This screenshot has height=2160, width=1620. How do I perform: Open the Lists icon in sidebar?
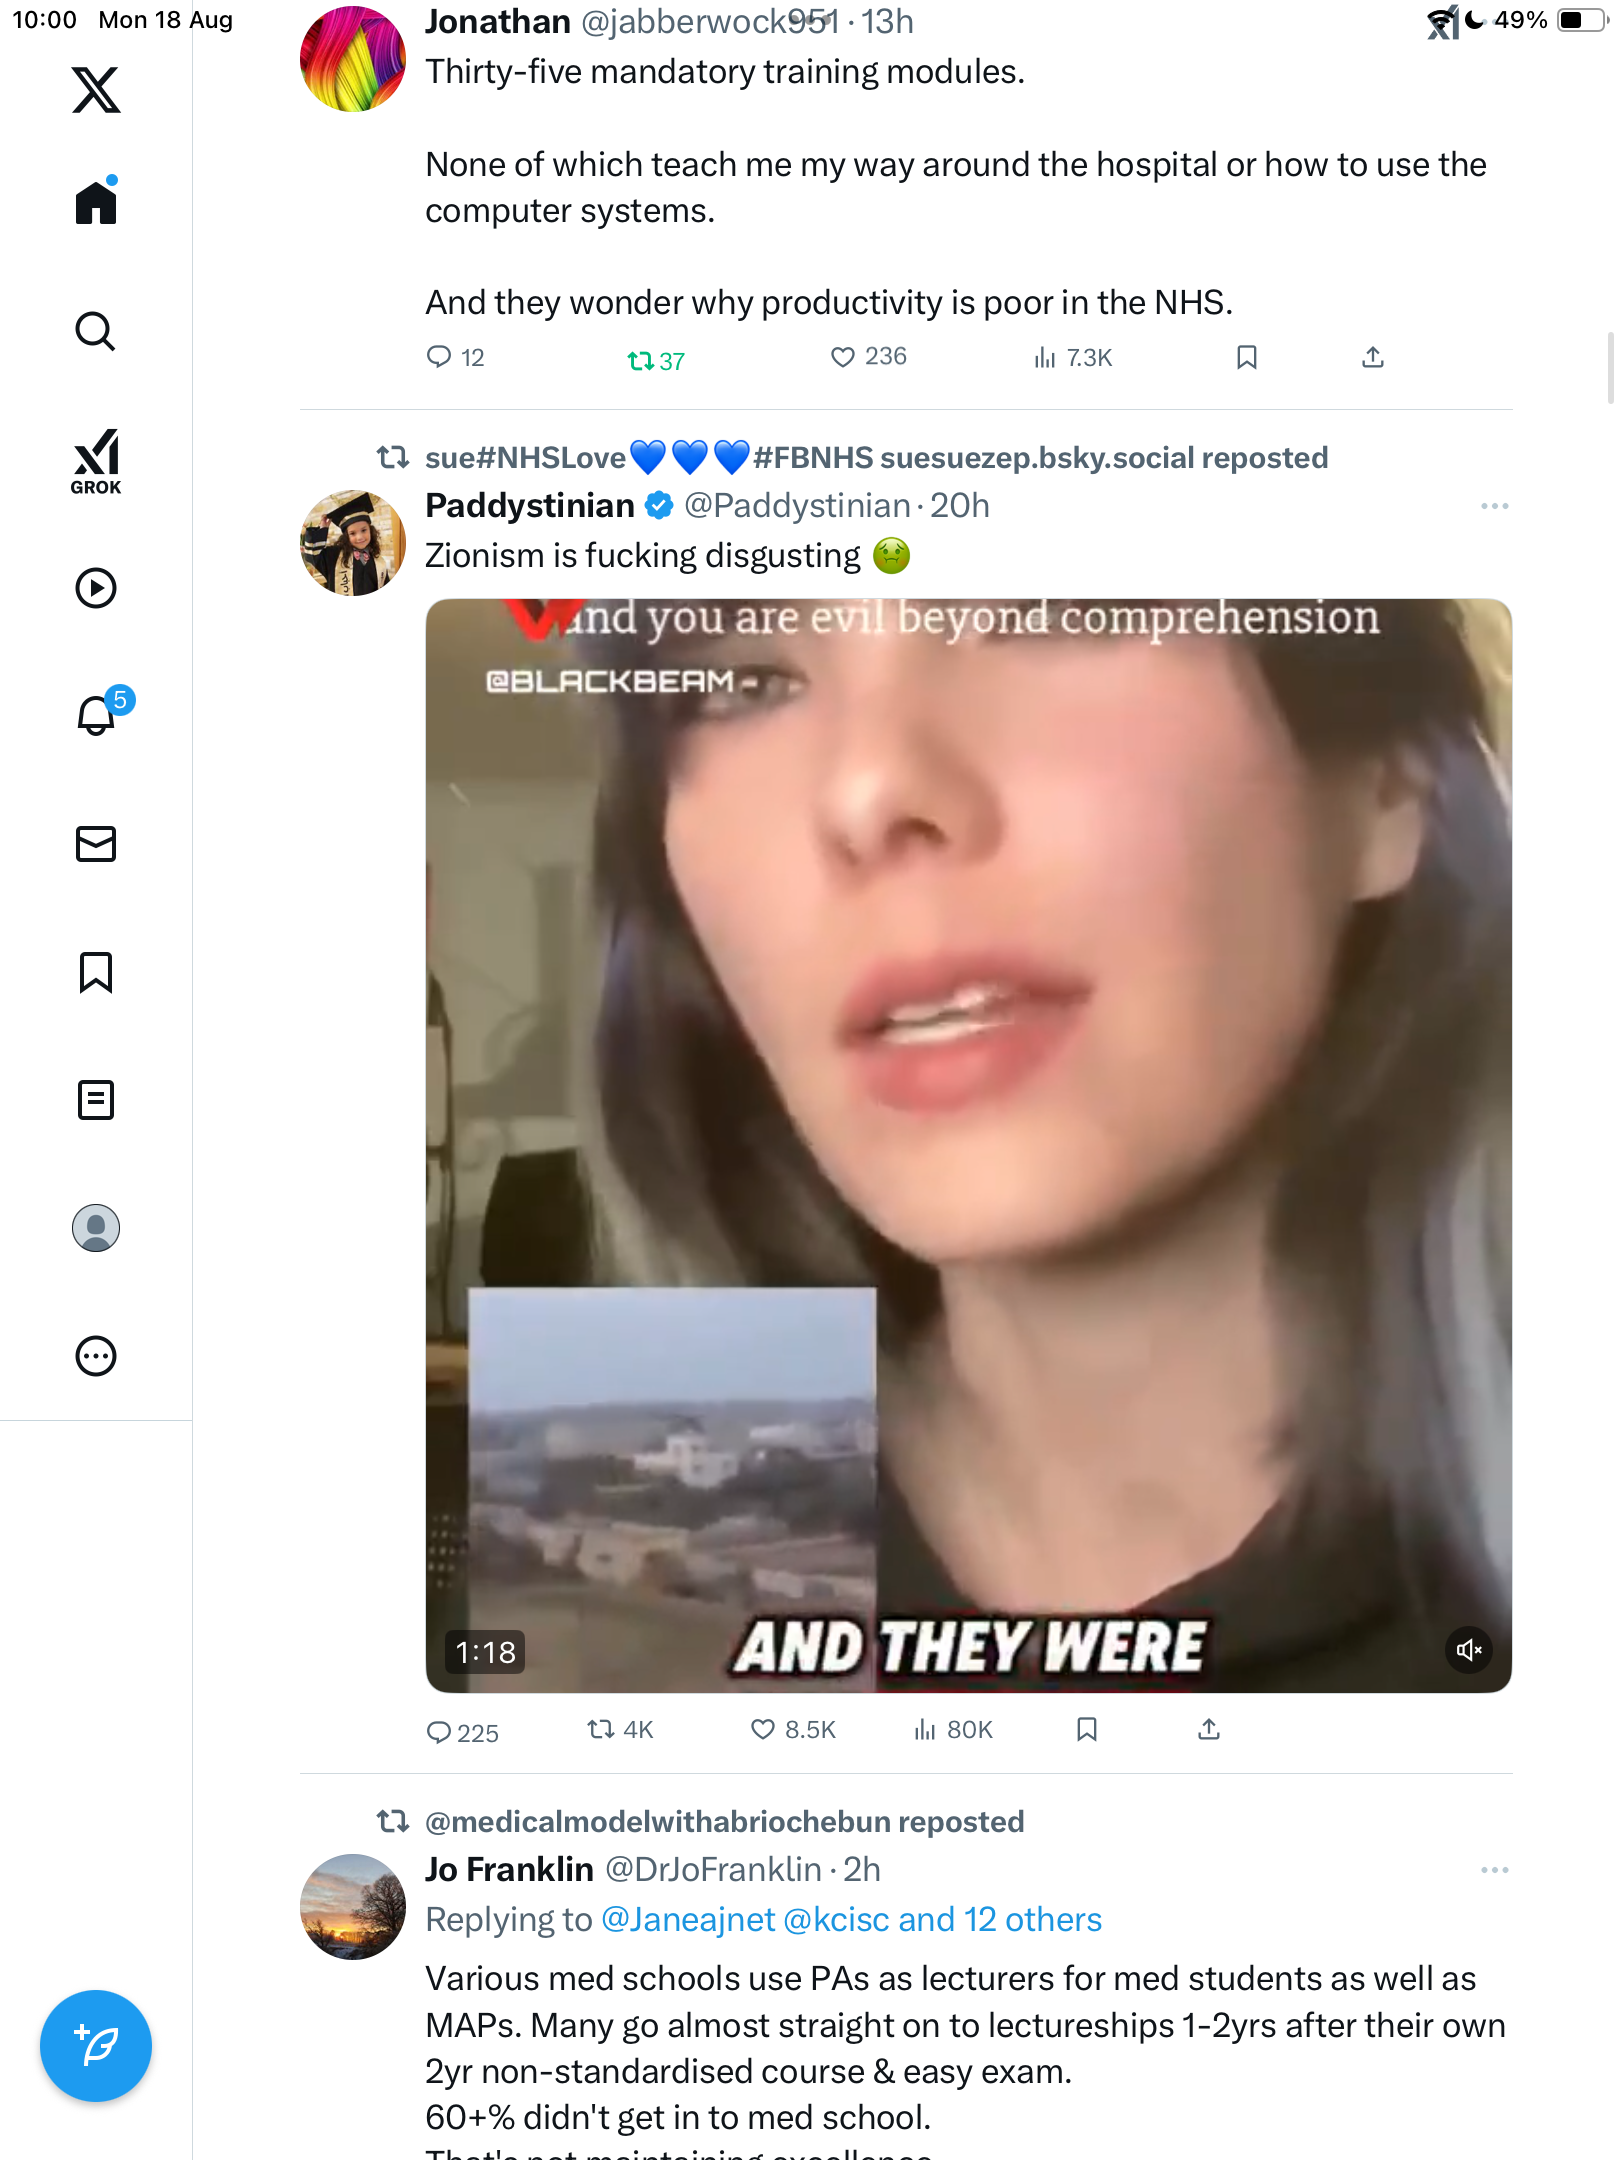pyautogui.click(x=96, y=1100)
